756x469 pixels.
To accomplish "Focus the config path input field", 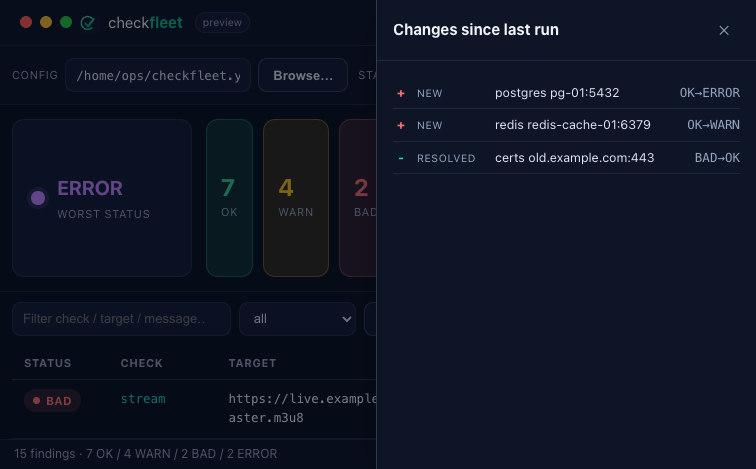I will point(158,75).
